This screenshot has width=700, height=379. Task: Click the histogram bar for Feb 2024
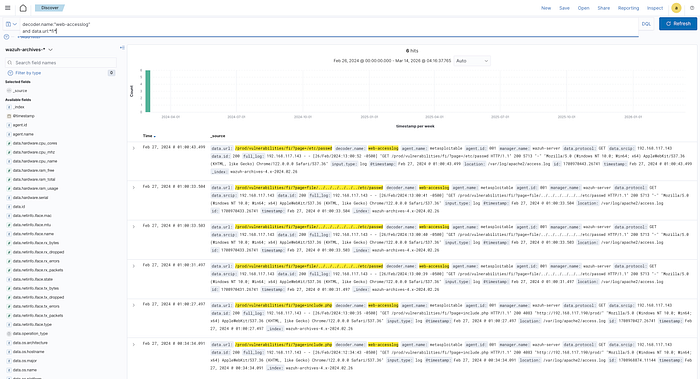[148, 91]
